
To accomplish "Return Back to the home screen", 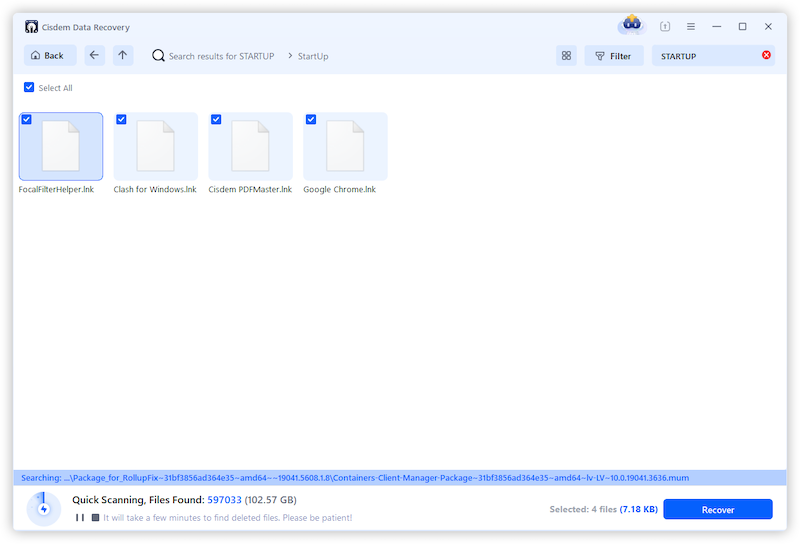I will (x=50, y=55).
